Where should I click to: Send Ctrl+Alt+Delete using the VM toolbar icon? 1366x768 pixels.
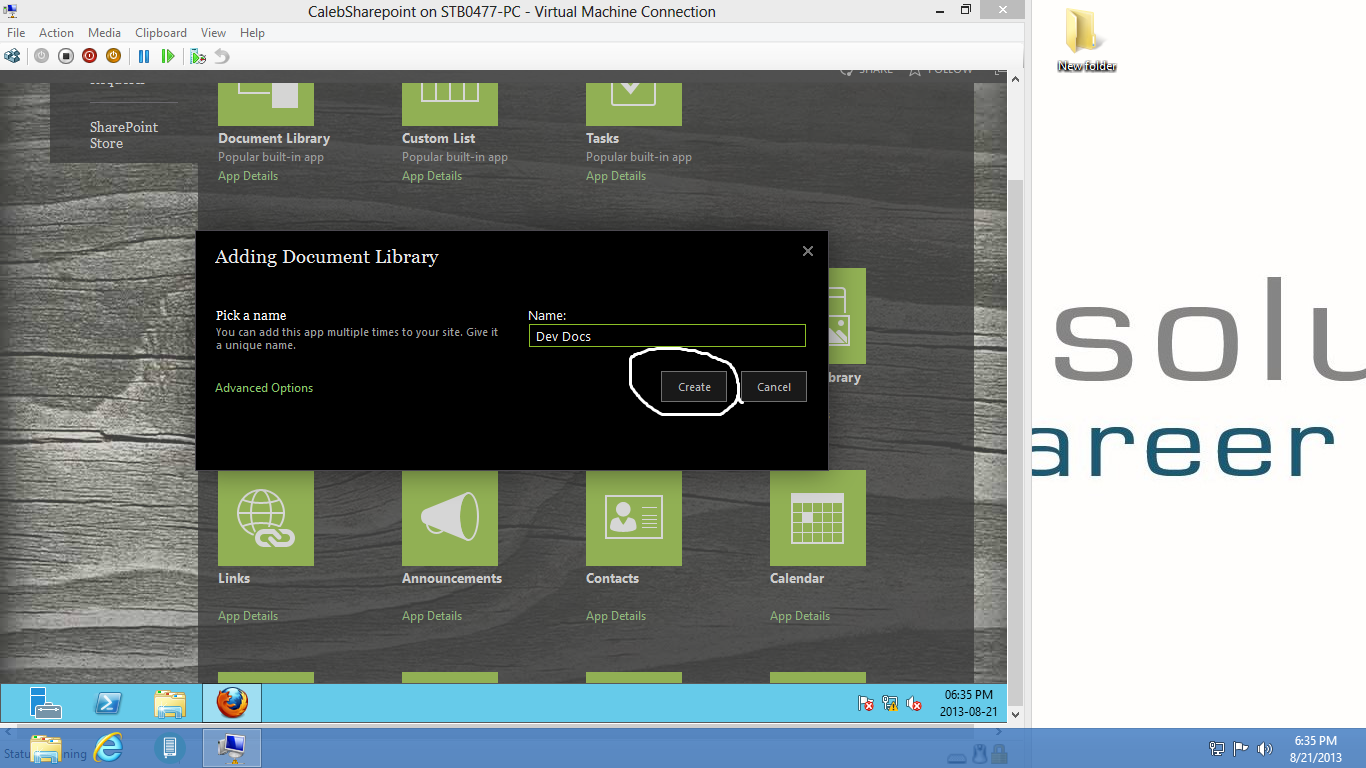[x=12, y=56]
